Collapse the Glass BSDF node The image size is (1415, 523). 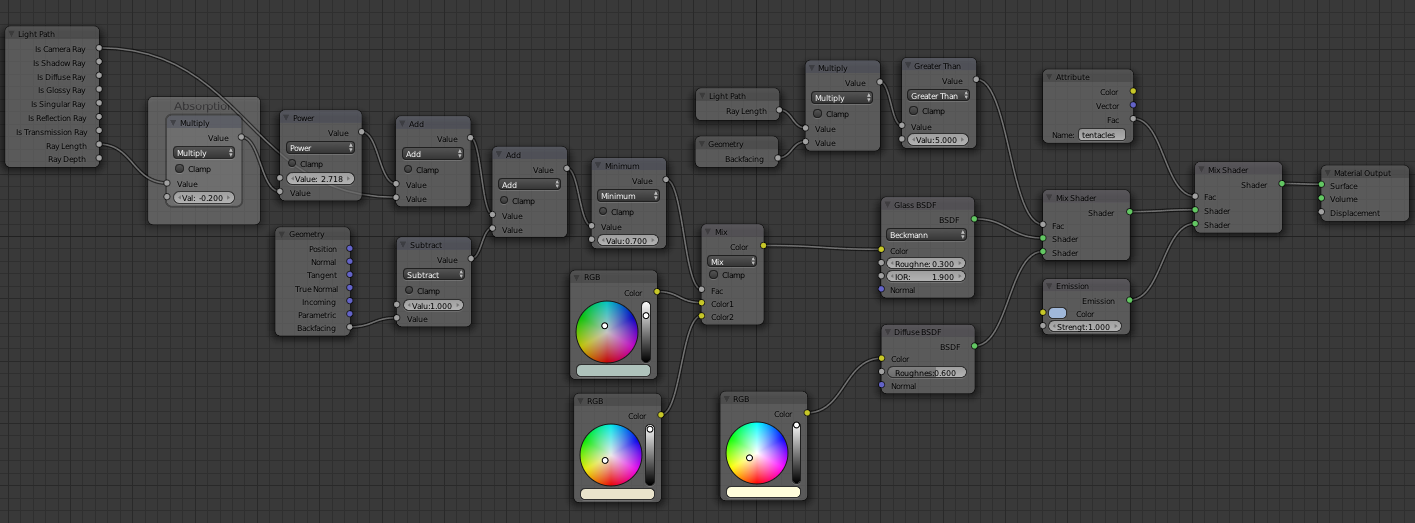(x=889, y=204)
